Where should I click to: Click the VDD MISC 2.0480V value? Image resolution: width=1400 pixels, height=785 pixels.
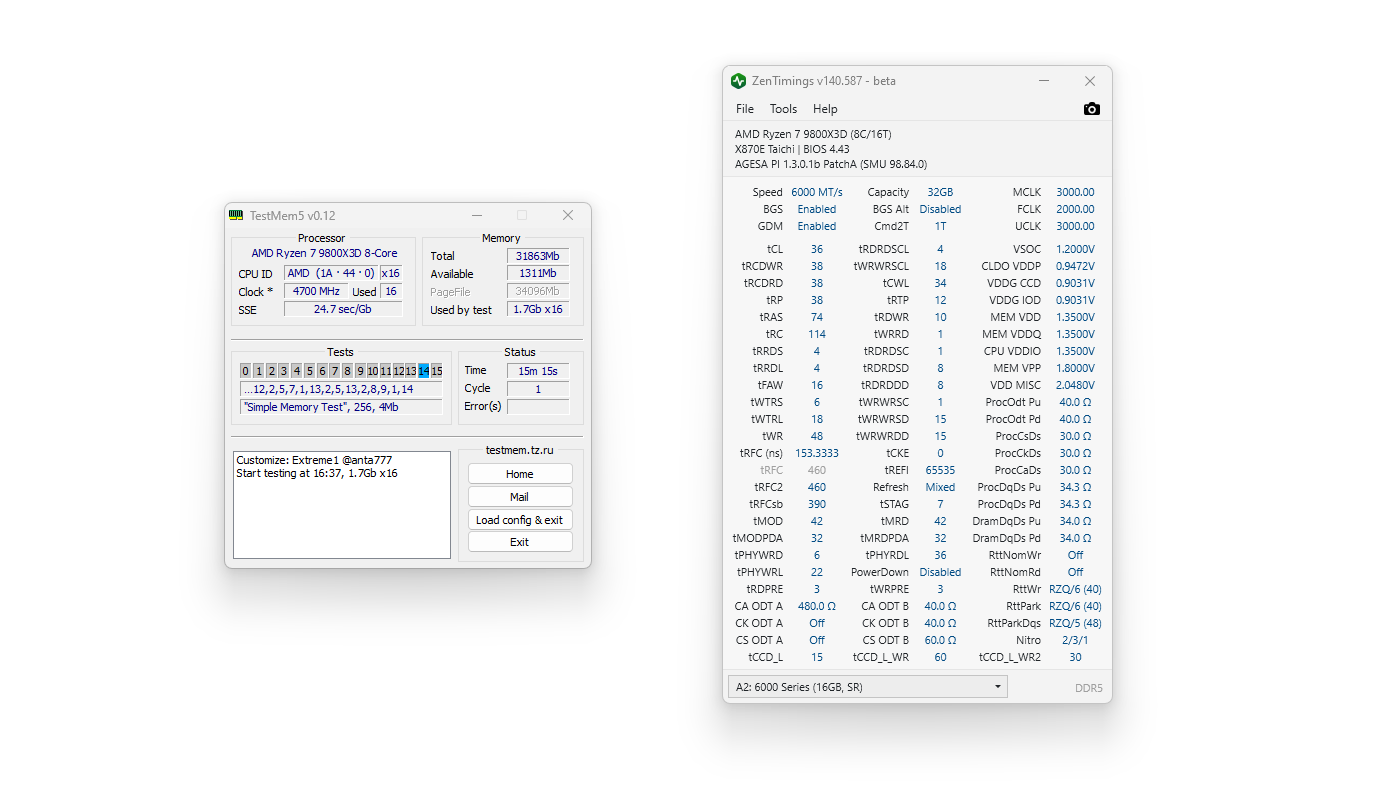tap(1075, 385)
